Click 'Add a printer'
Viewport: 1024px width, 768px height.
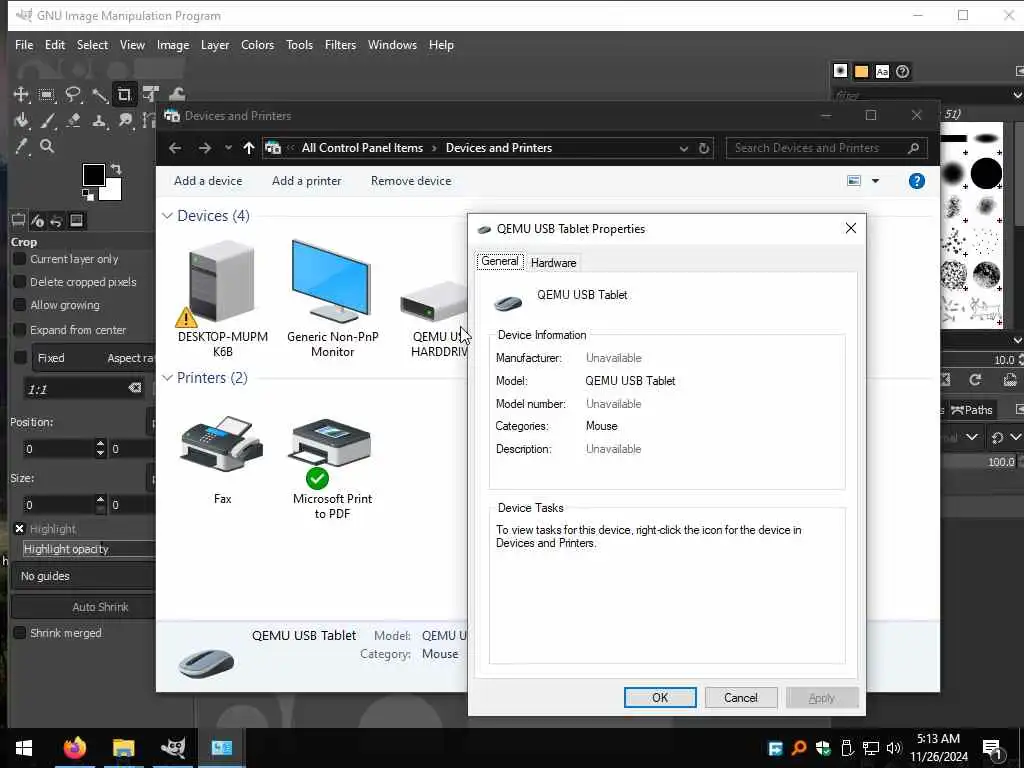(306, 181)
